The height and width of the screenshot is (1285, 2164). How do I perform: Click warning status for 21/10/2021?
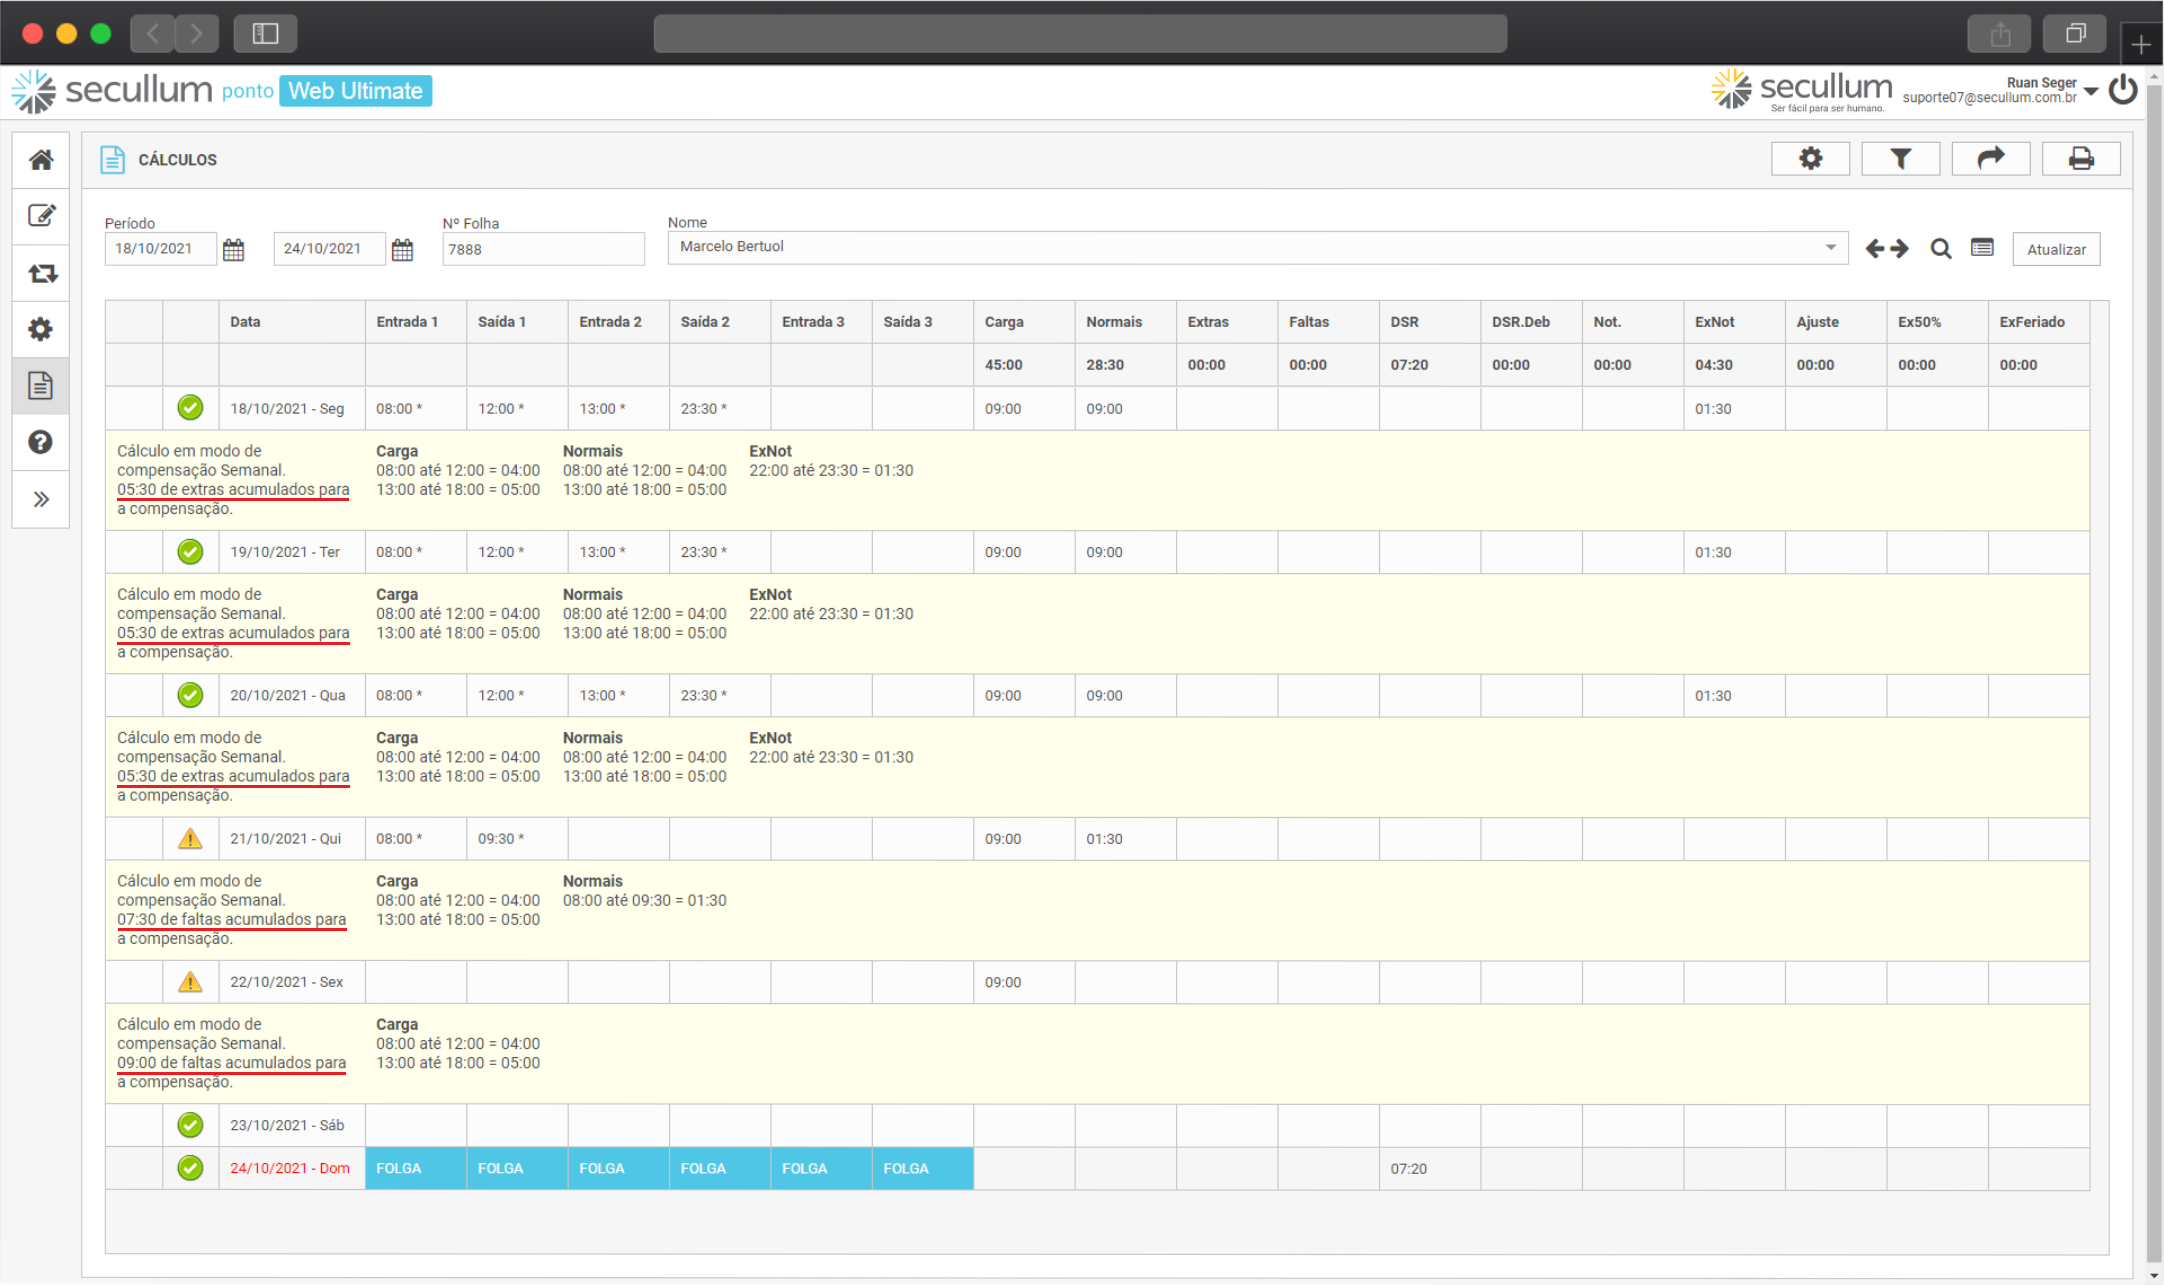(x=190, y=839)
